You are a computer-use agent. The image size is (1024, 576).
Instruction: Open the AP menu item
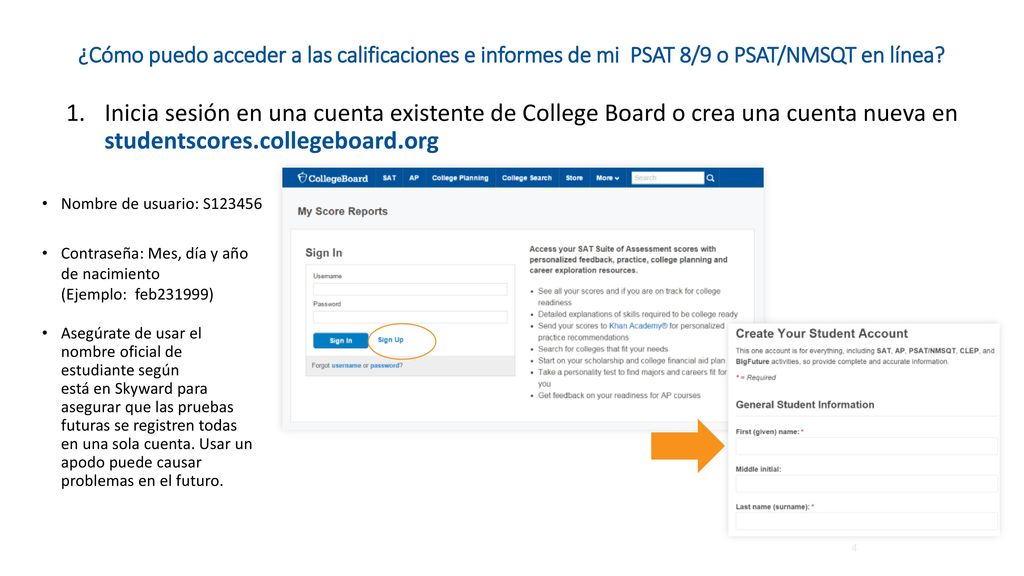click(x=414, y=178)
